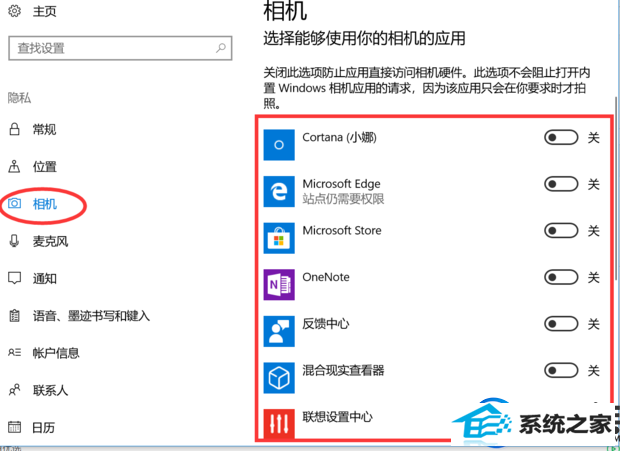Image resolution: width=620 pixels, height=451 pixels.
Task: Click the 混合现实查看器 cube icon
Action: click(279, 378)
